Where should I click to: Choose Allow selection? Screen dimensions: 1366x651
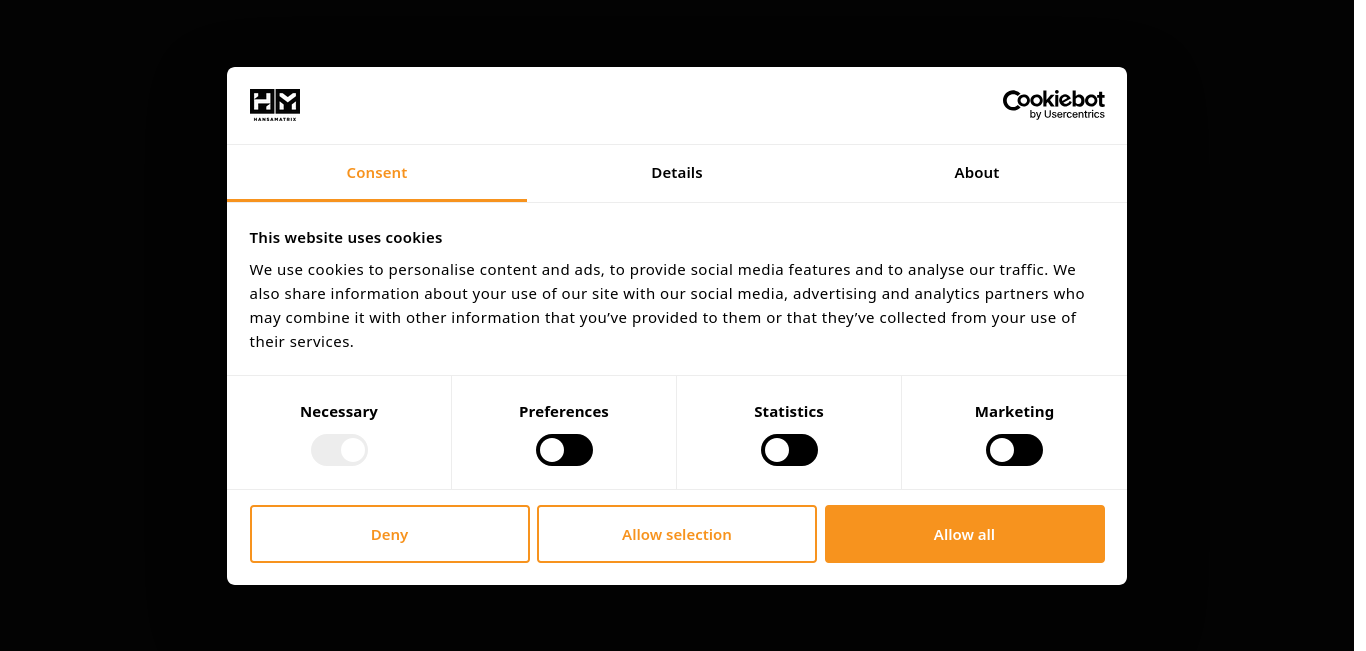click(x=677, y=534)
